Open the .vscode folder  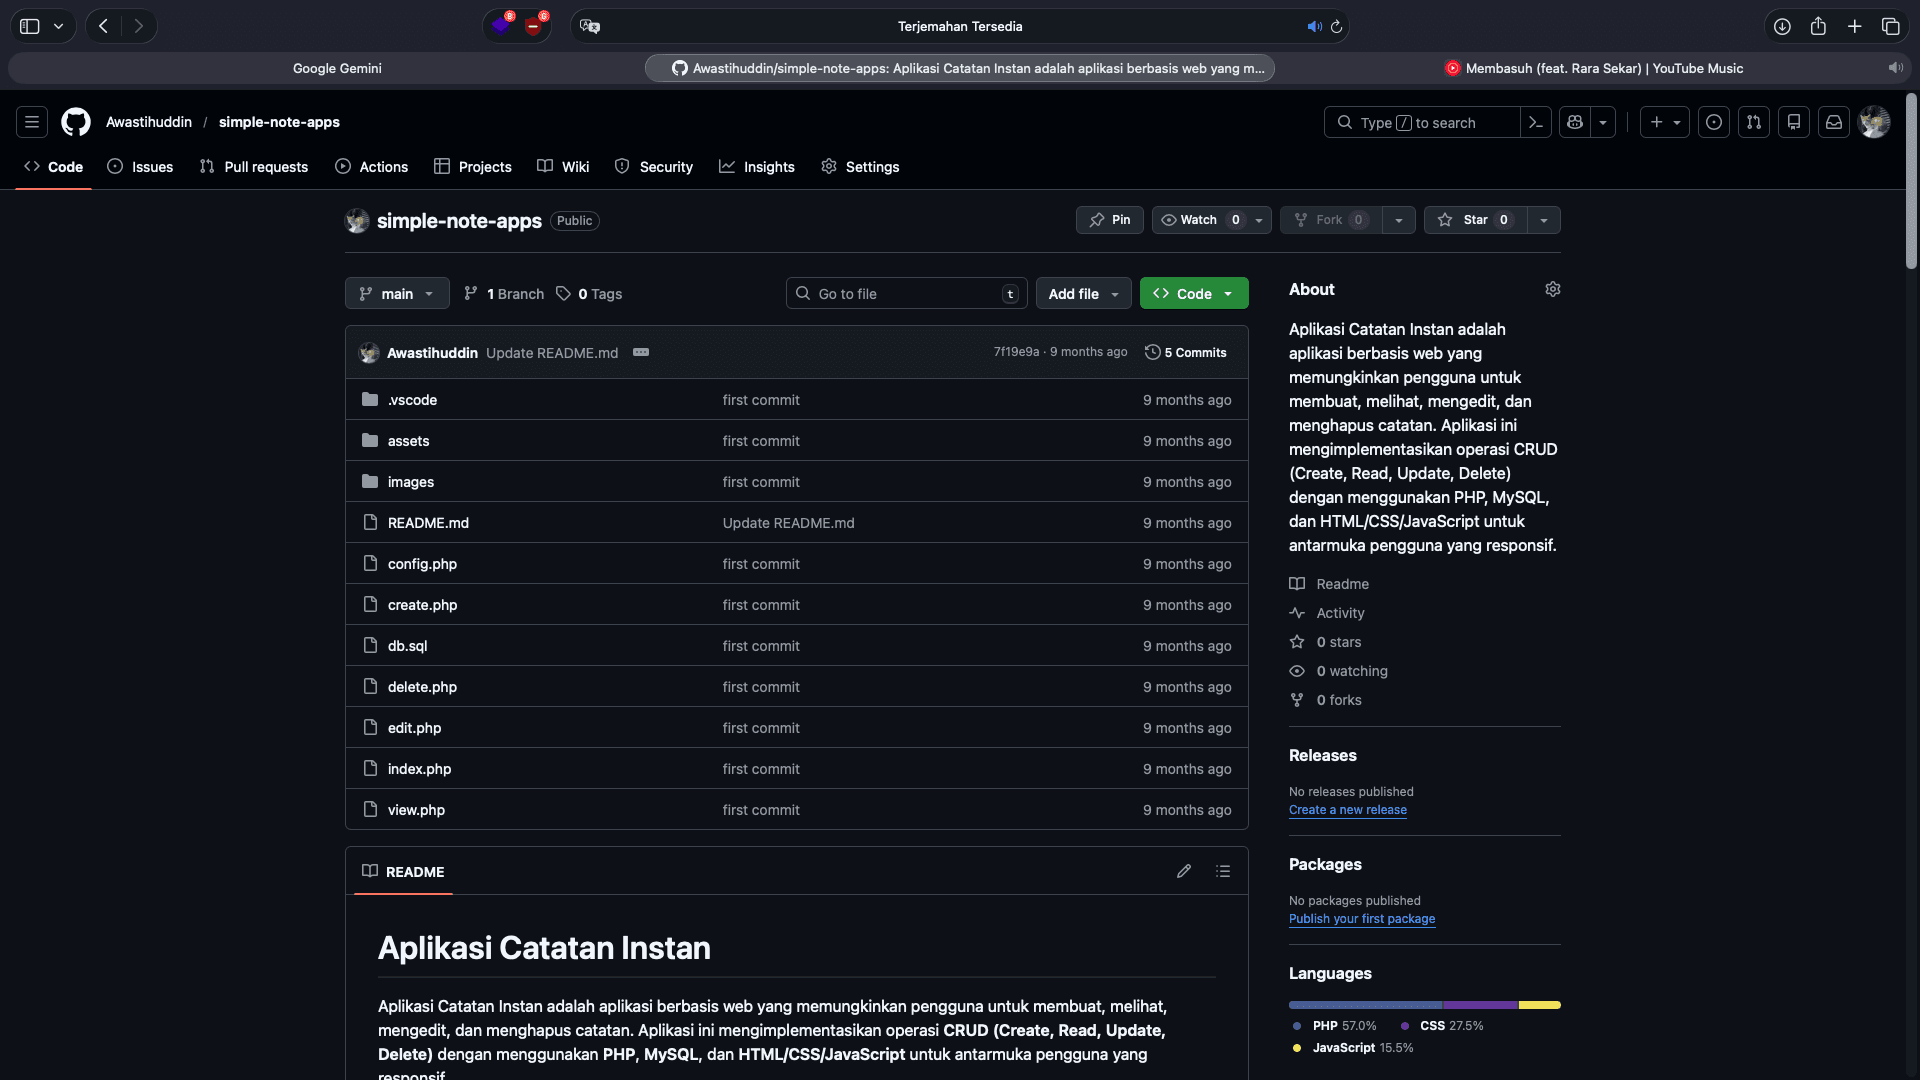coord(412,399)
